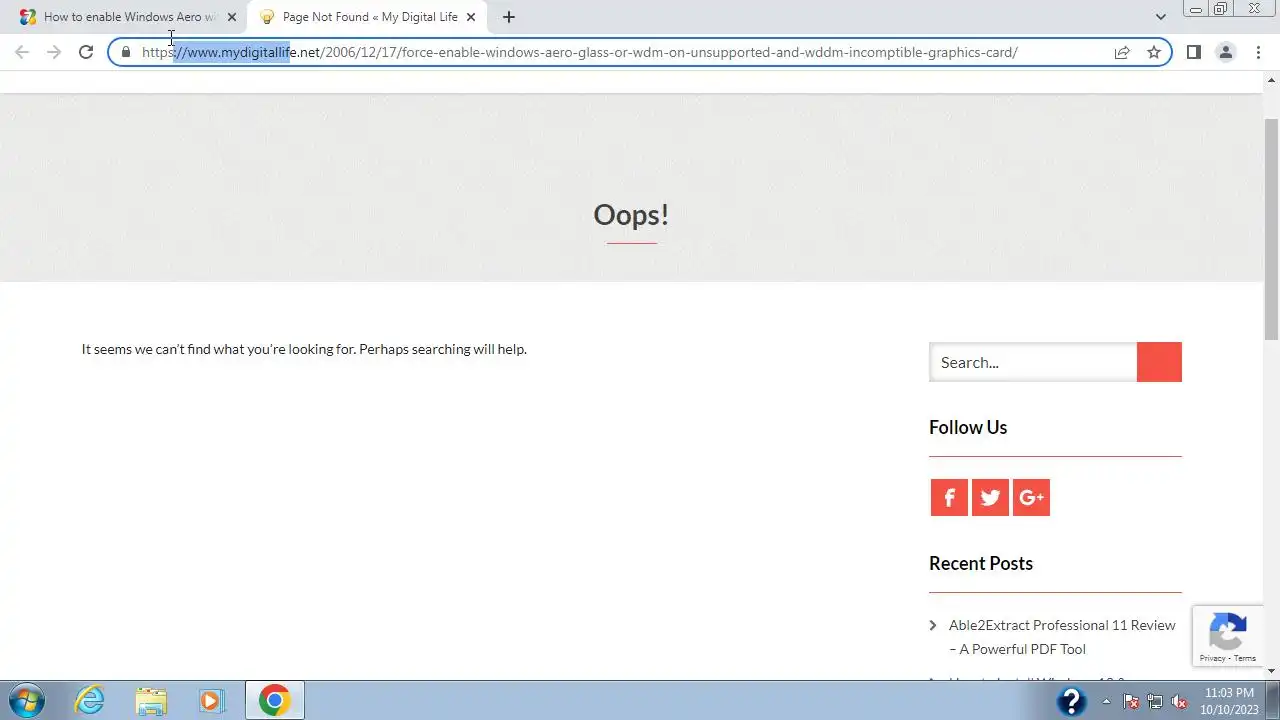Open reCAPTCHA Privacy link
This screenshot has height=720, width=1280.
[x=1212, y=658]
